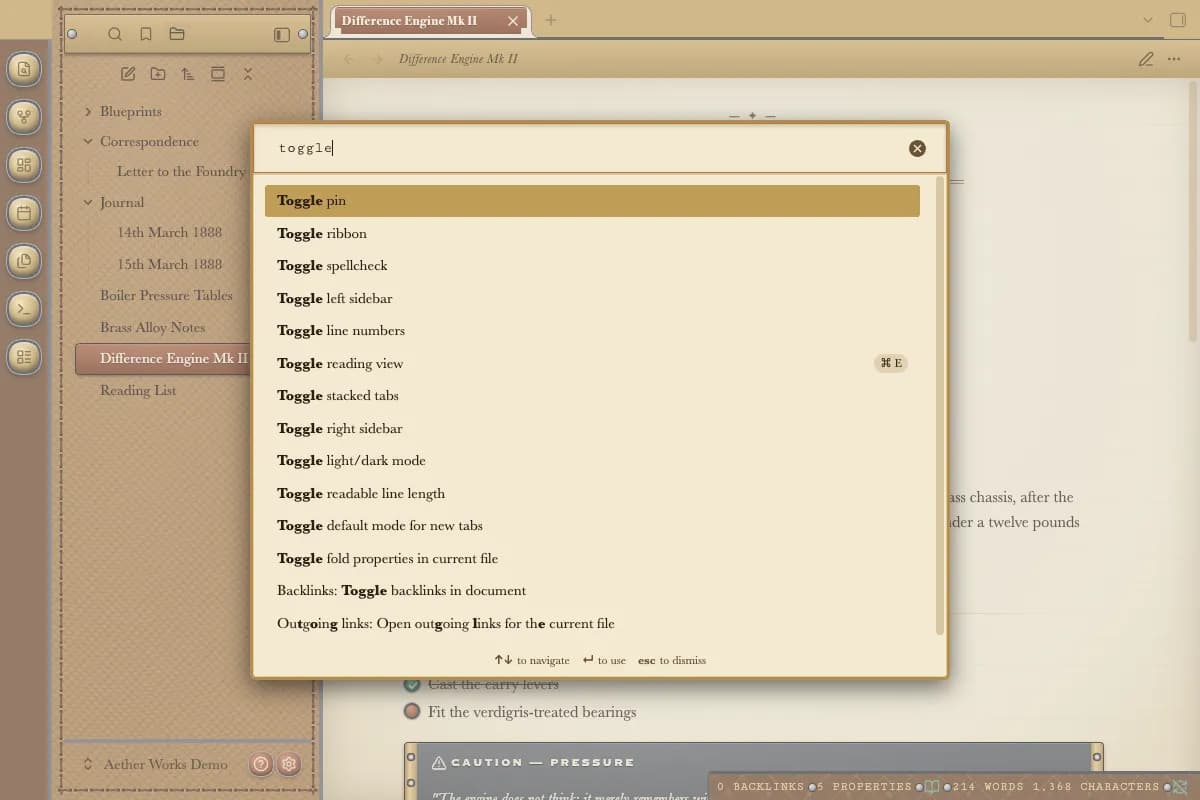
Task: Open the '15th March 1888' journal note
Action: click(169, 265)
